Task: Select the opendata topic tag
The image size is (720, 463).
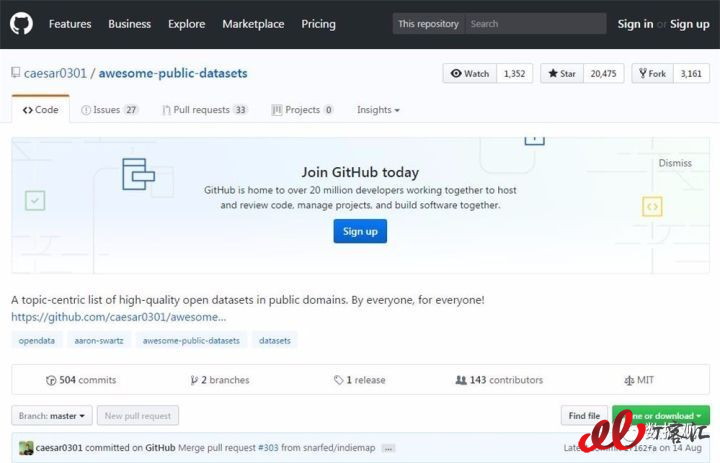Action: pyautogui.click(x=37, y=340)
